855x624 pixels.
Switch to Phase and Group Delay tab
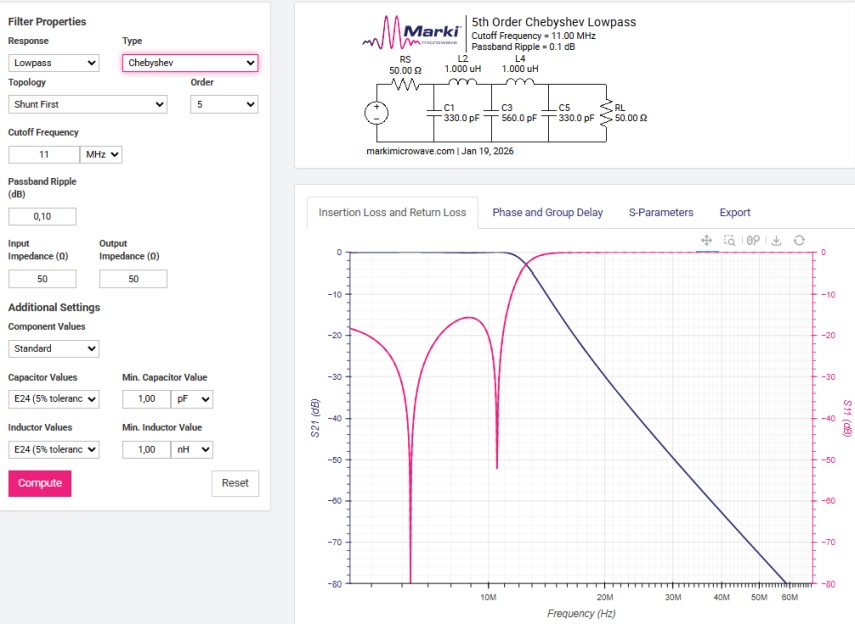click(547, 212)
